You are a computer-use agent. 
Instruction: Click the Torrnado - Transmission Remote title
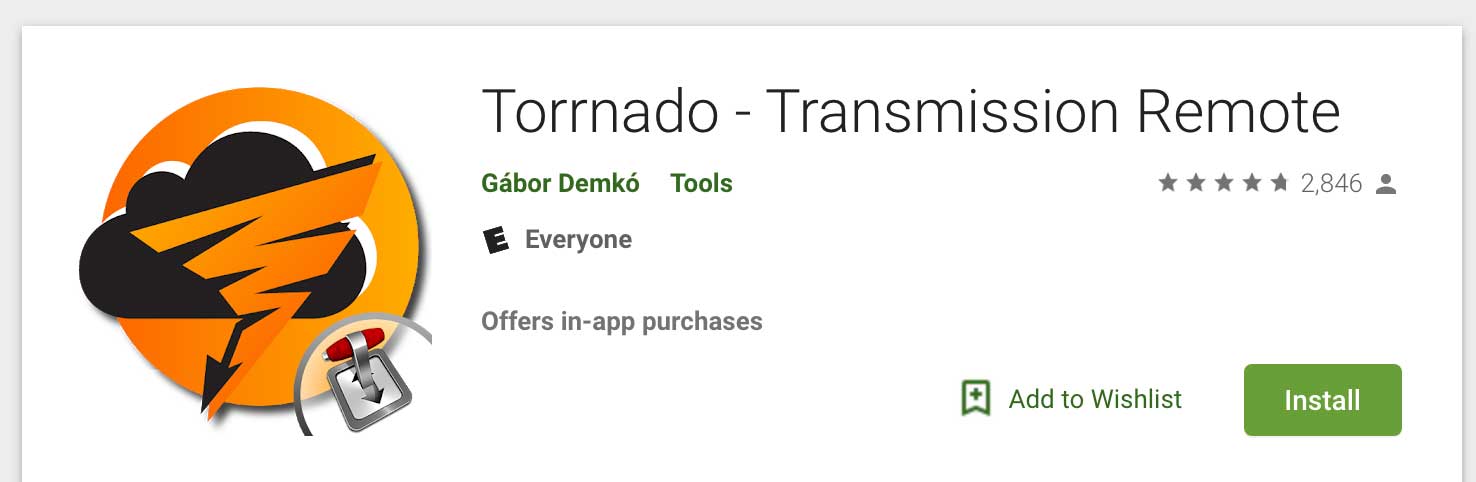(x=911, y=112)
